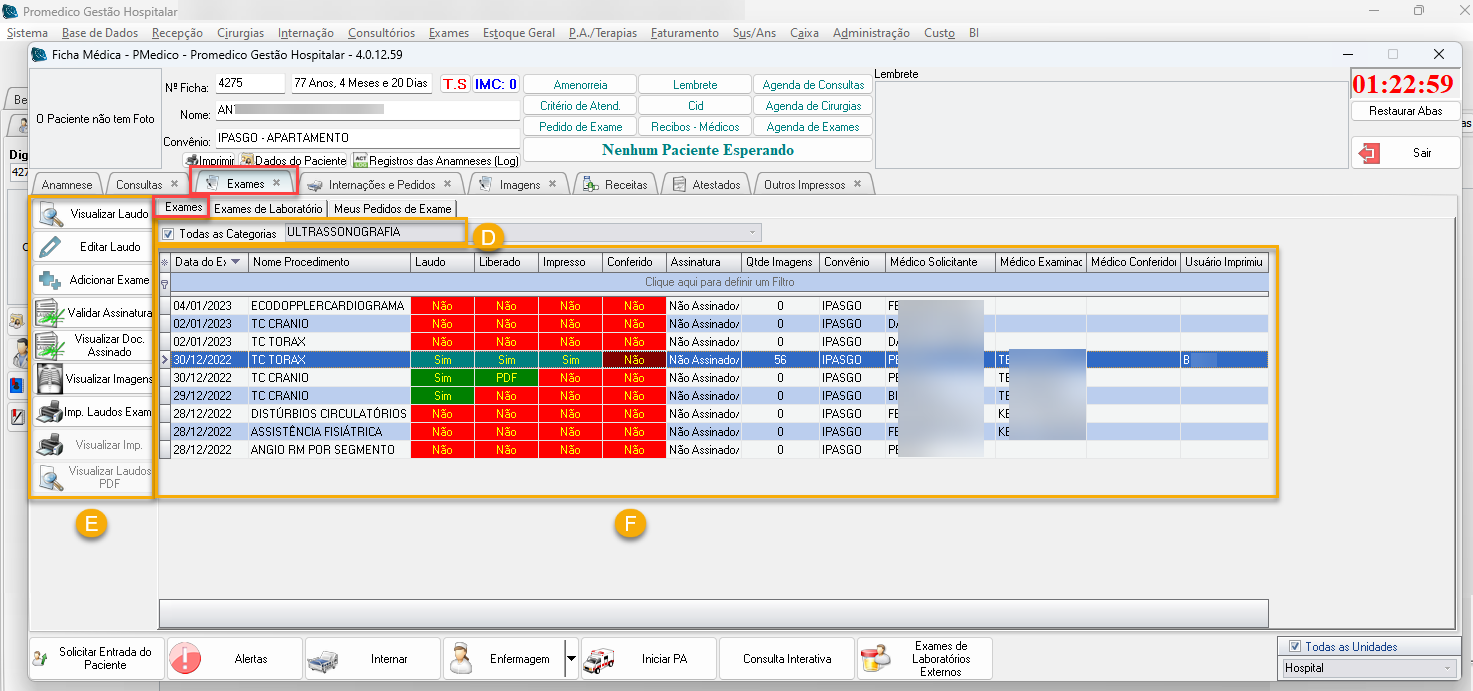
Task: Click the Amenorreia button
Action: pos(580,85)
